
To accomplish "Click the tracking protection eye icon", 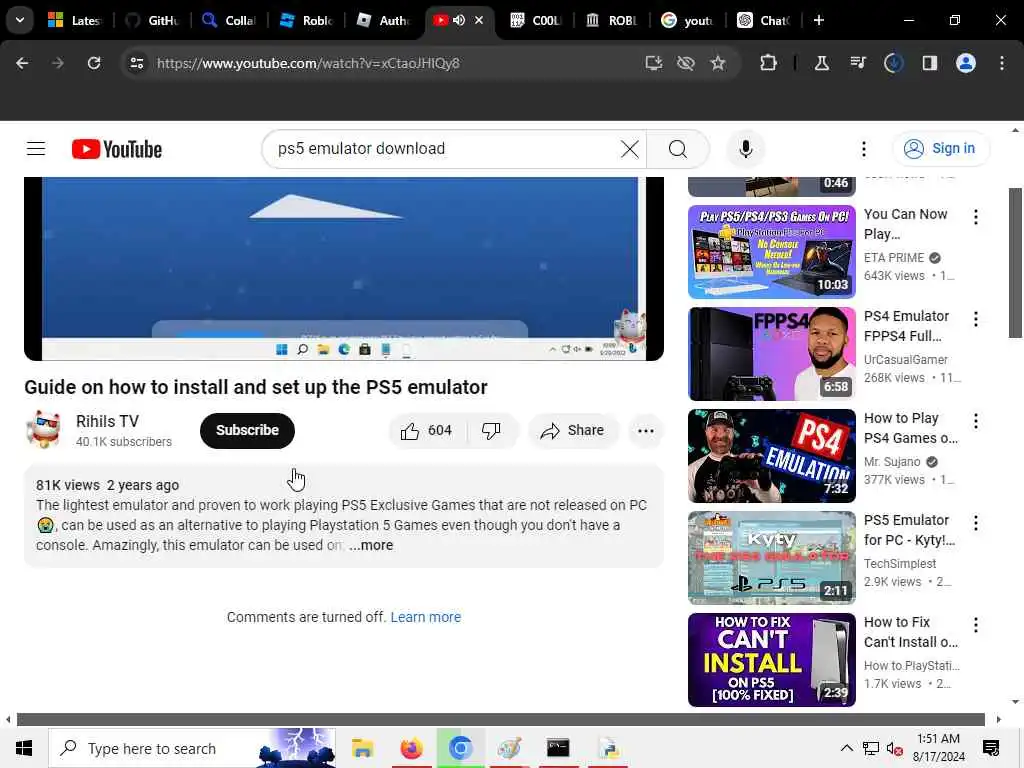I will (685, 63).
